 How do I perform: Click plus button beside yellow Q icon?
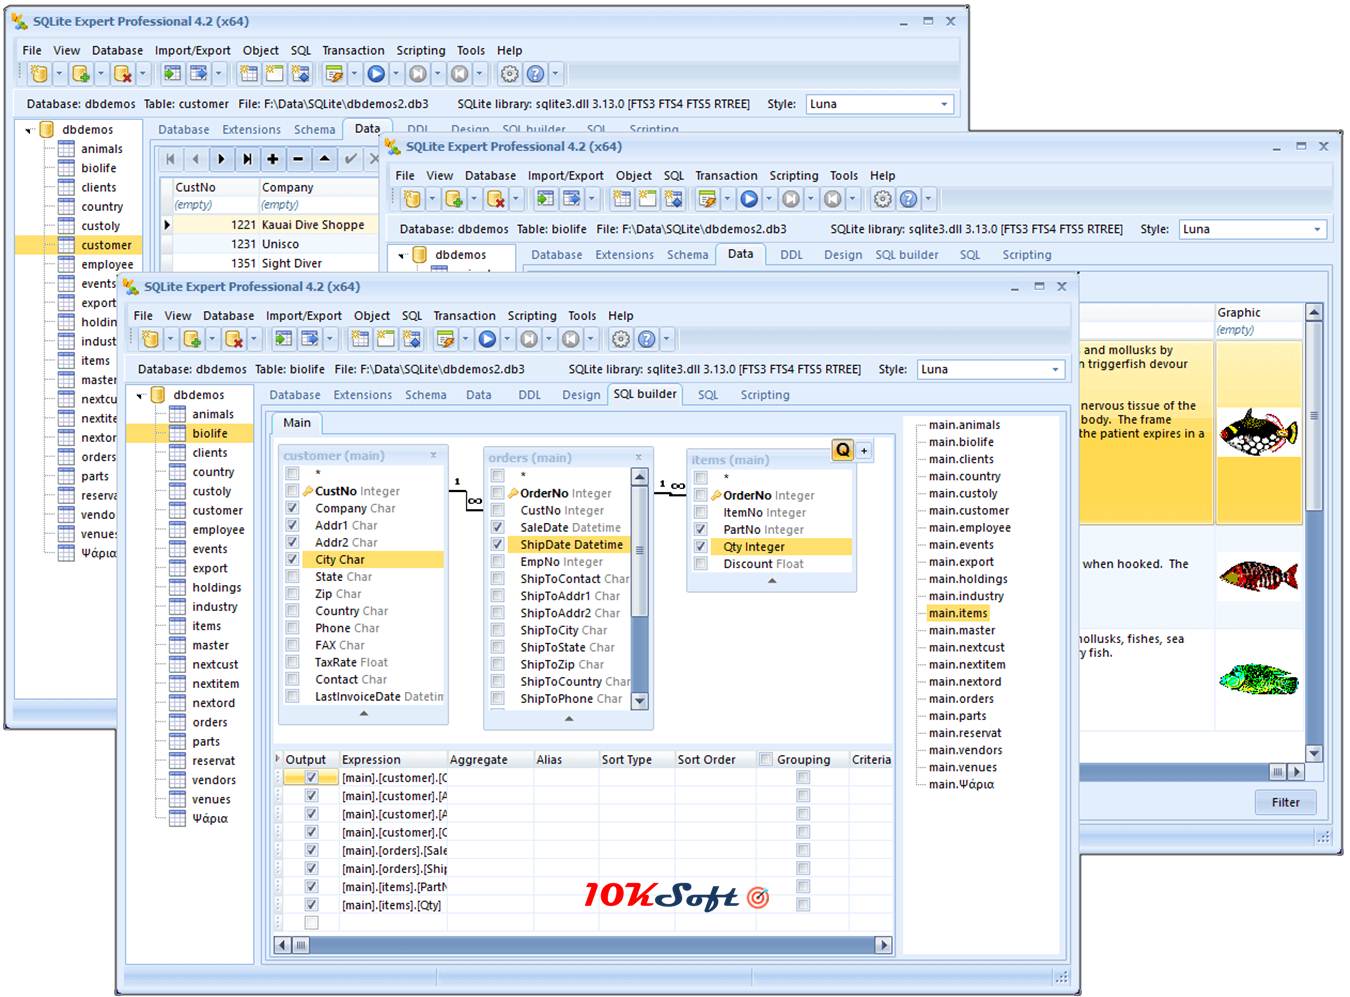tap(864, 450)
